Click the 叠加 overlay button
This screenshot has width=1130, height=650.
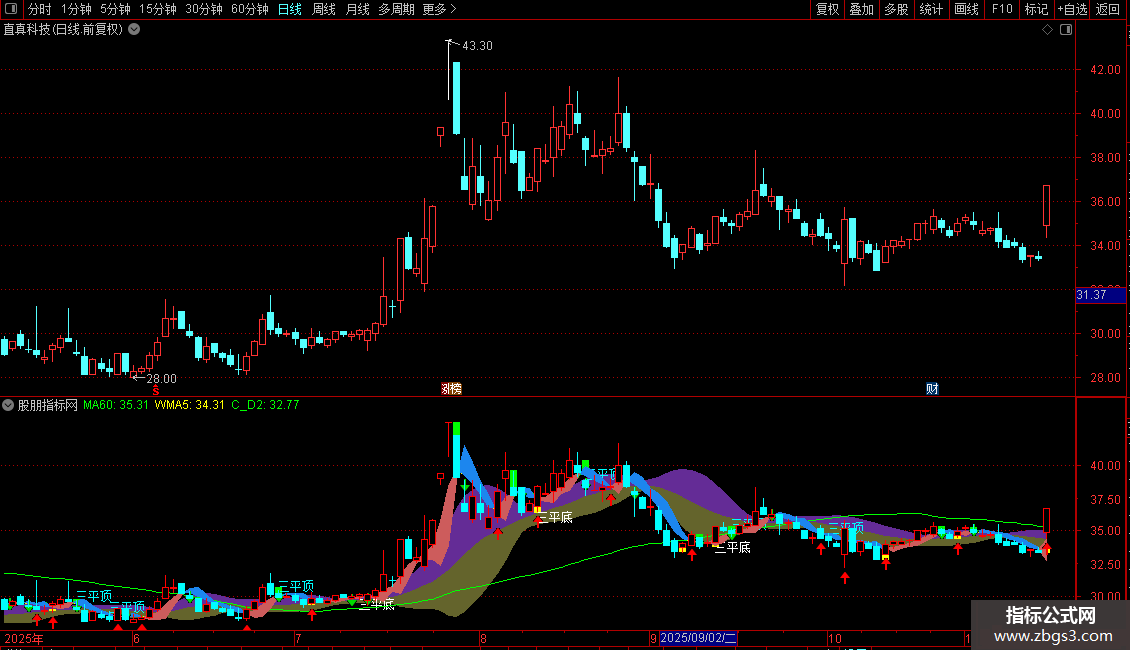click(861, 9)
